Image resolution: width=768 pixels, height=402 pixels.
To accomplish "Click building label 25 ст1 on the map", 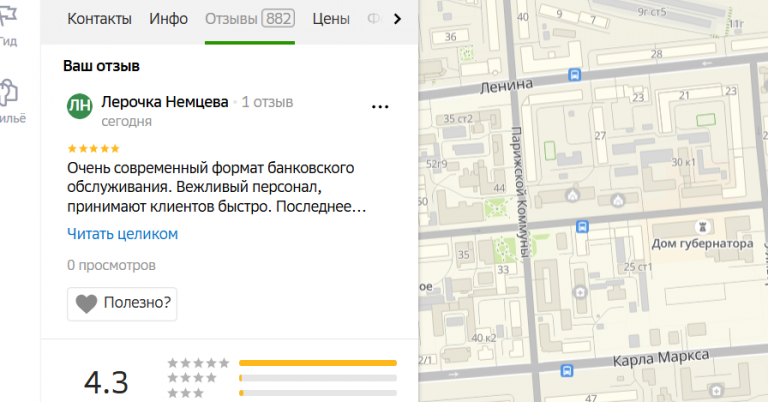I will pyautogui.click(x=638, y=267).
